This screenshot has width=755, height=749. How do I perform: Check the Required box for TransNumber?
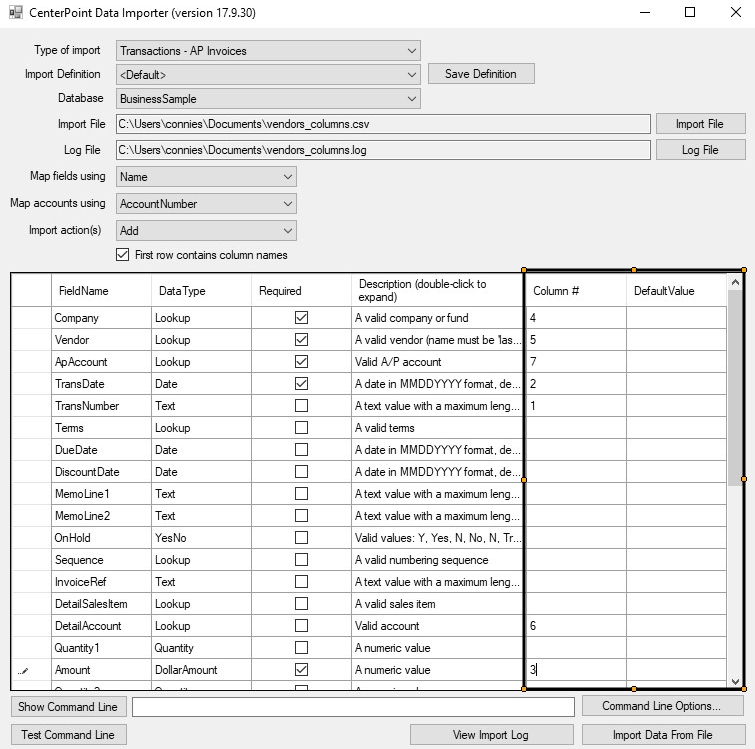pyautogui.click(x=301, y=406)
